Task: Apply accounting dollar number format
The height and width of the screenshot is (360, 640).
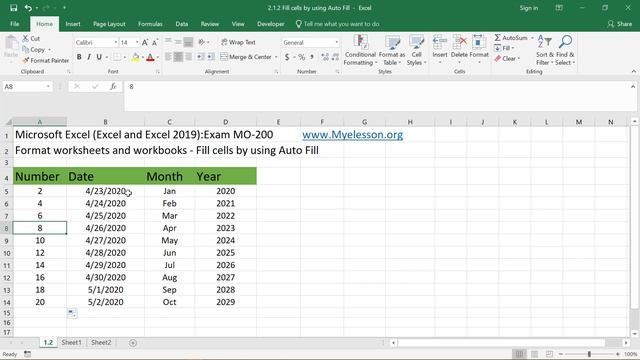Action: point(287,57)
